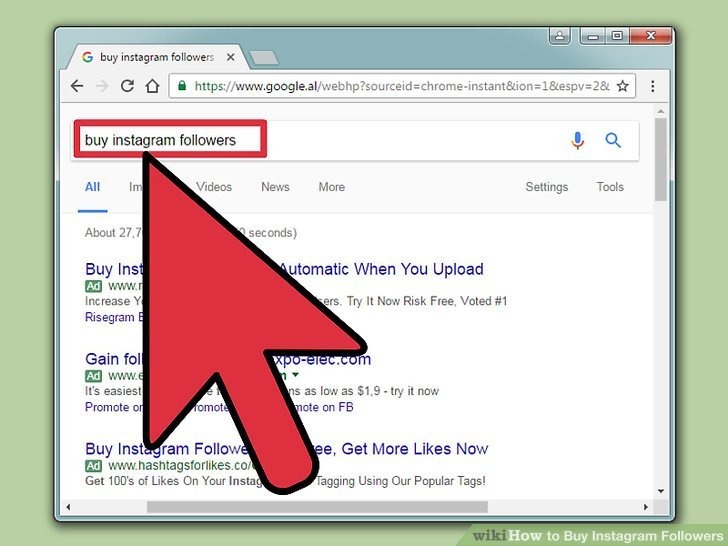Screen dimensions: 728x546
Task: Go back with the browser back arrow
Action: click(x=77, y=86)
